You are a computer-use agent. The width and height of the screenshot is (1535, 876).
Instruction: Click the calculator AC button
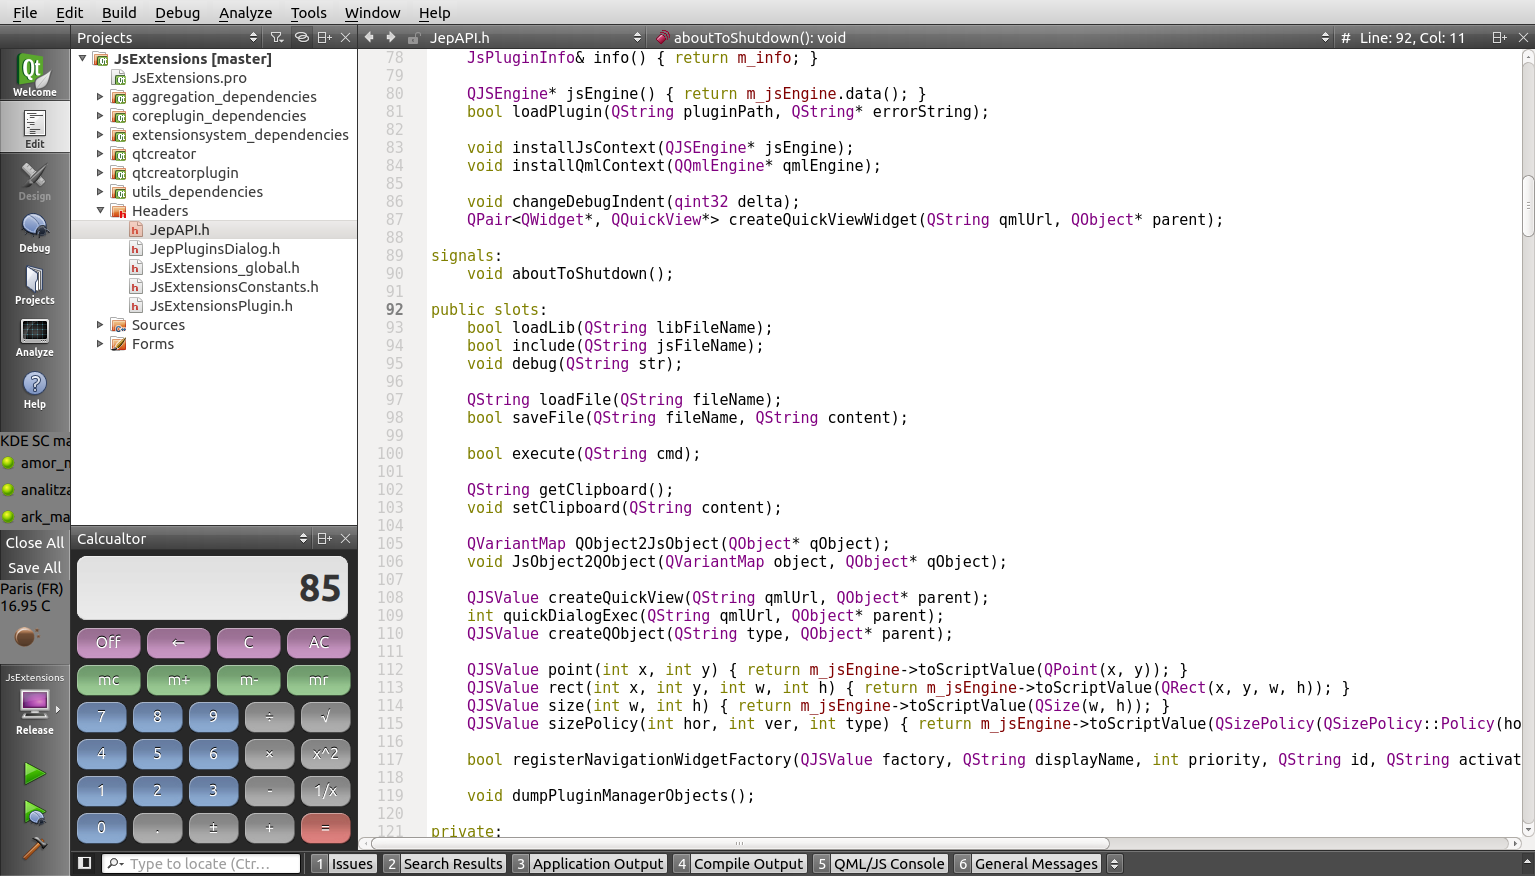pyautogui.click(x=319, y=642)
